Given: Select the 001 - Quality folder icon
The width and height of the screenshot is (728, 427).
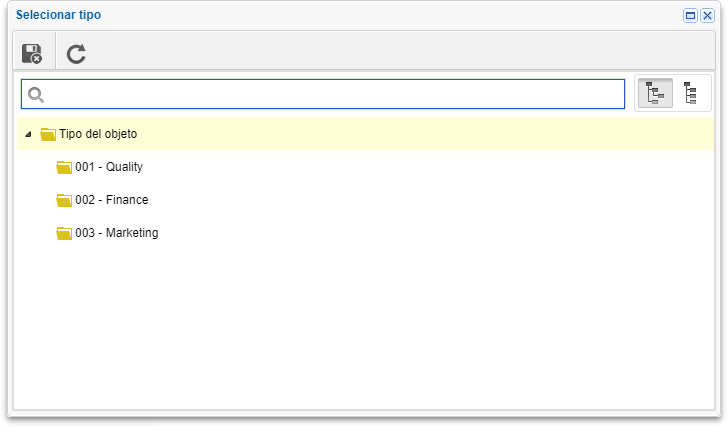Looking at the screenshot, I should coord(64,167).
